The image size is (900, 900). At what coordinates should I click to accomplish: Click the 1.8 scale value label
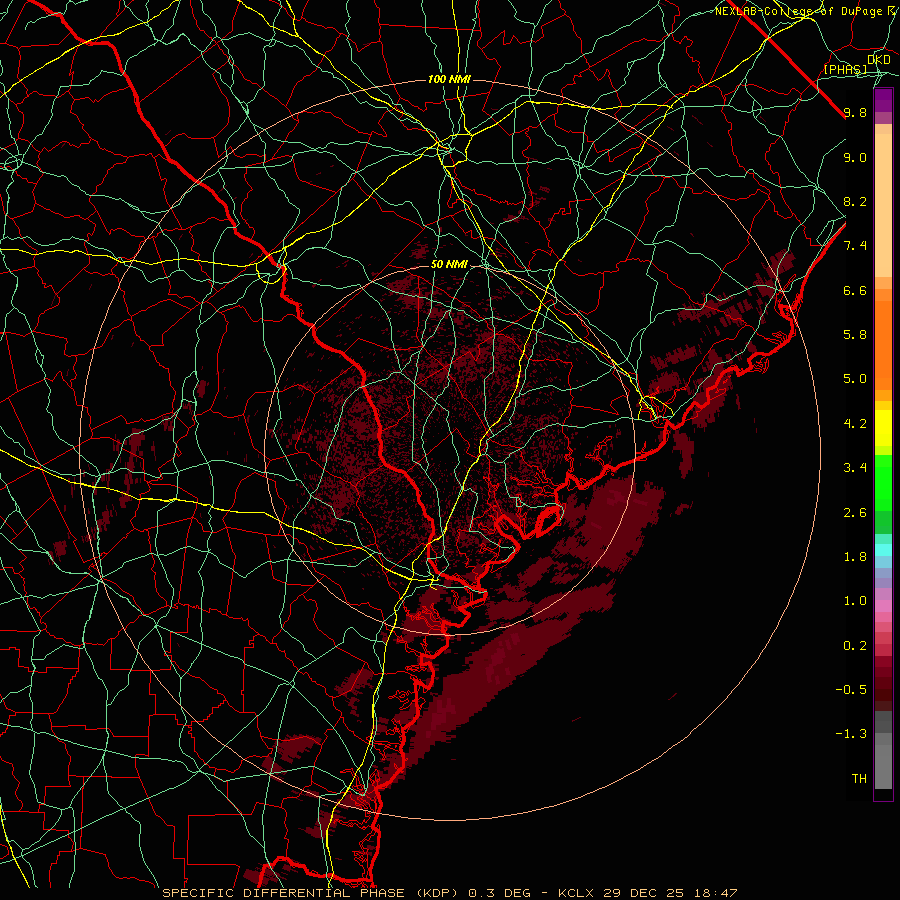click(855, 557)
